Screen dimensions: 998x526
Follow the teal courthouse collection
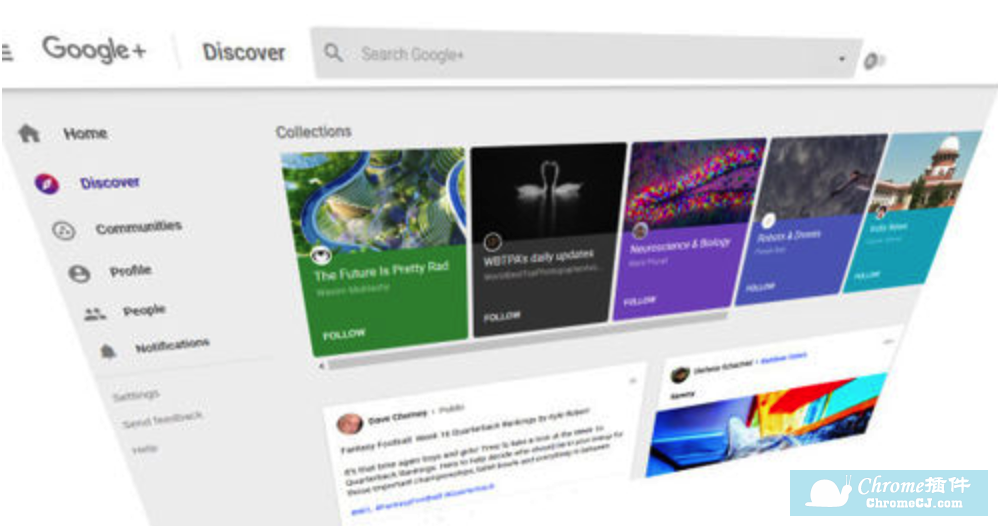point(867,275)
